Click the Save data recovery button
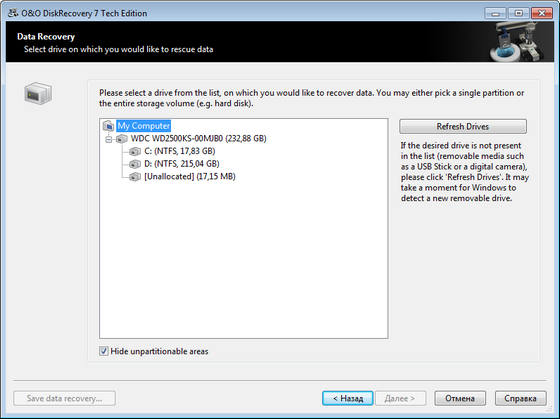 pos(64,398)
